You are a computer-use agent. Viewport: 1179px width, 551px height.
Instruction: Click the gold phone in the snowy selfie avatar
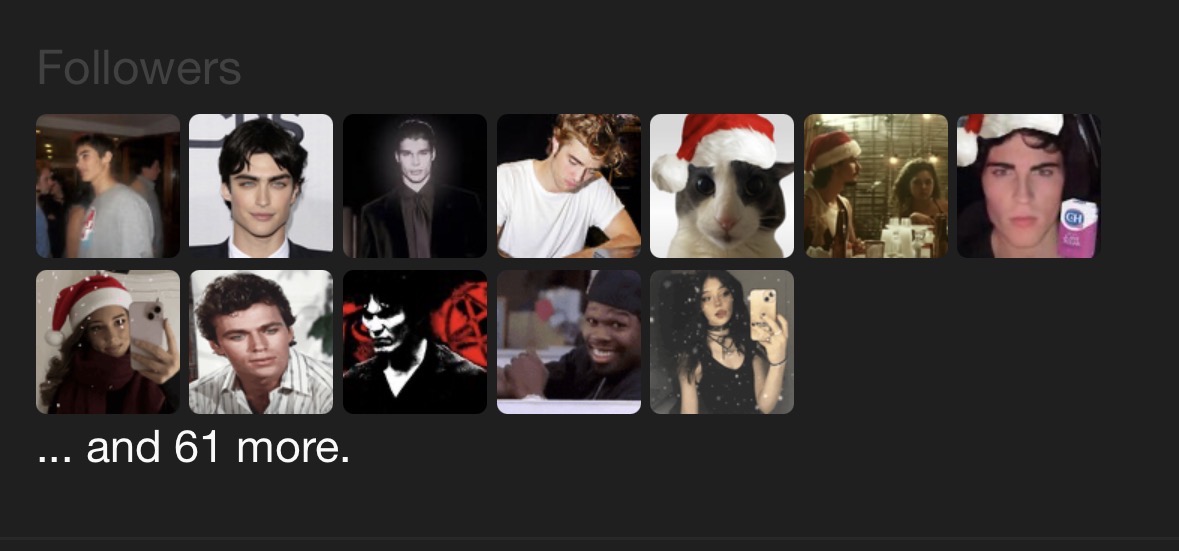[x=762, y=314]
